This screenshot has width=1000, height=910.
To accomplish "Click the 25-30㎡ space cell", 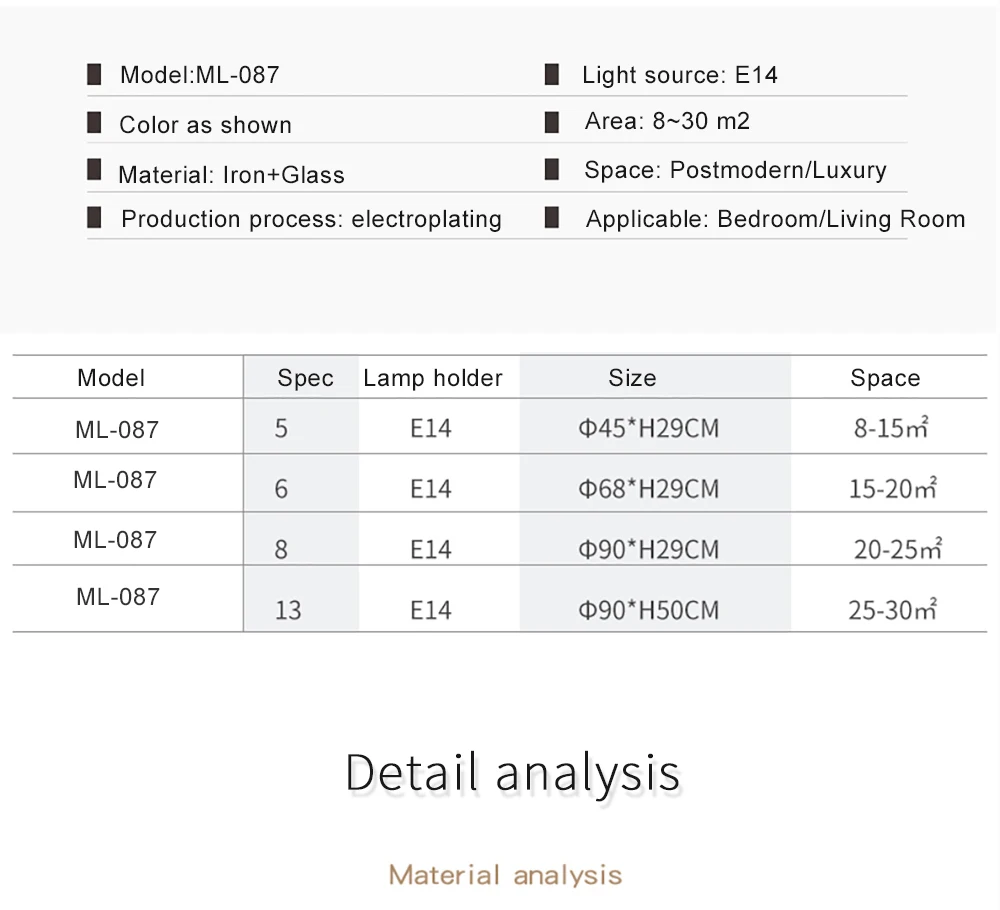I will click(893, 610).
